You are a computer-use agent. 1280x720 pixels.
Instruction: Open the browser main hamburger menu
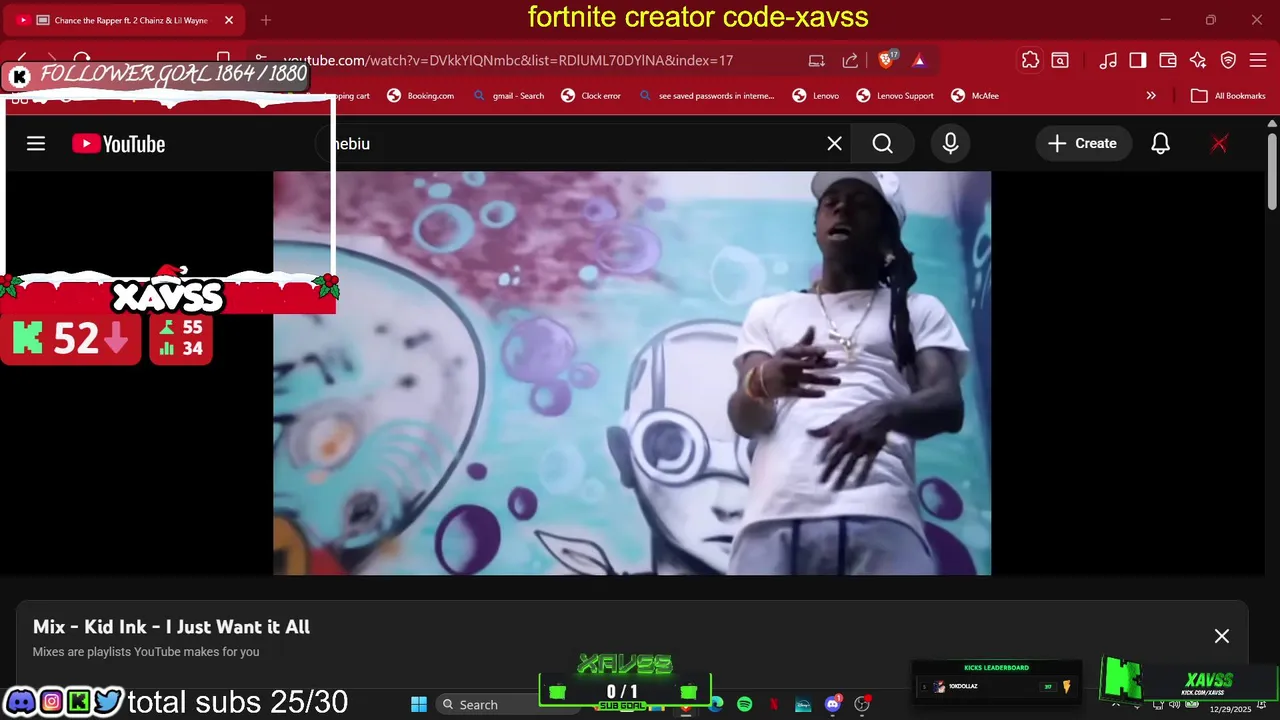pos(1258,61)
